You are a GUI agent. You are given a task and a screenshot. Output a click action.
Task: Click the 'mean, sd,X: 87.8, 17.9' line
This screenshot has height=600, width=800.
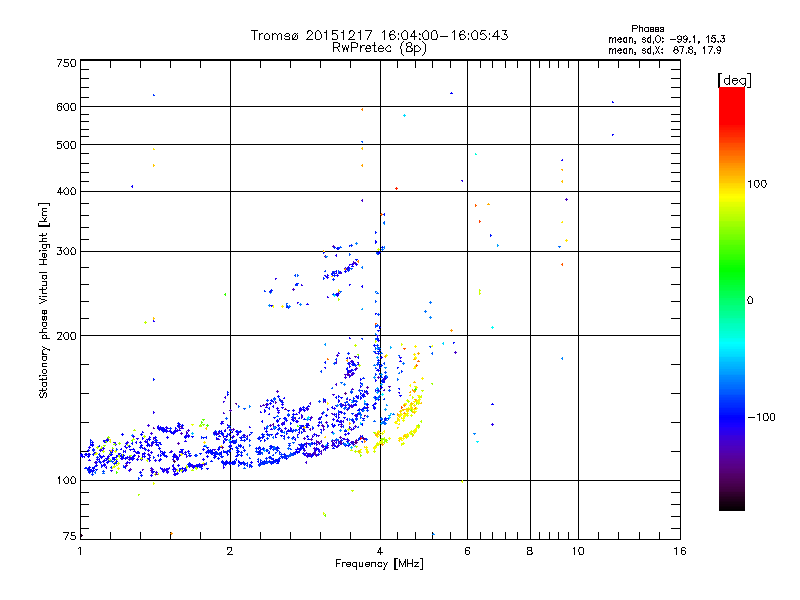pyautogui.click(x=664, y=50)
